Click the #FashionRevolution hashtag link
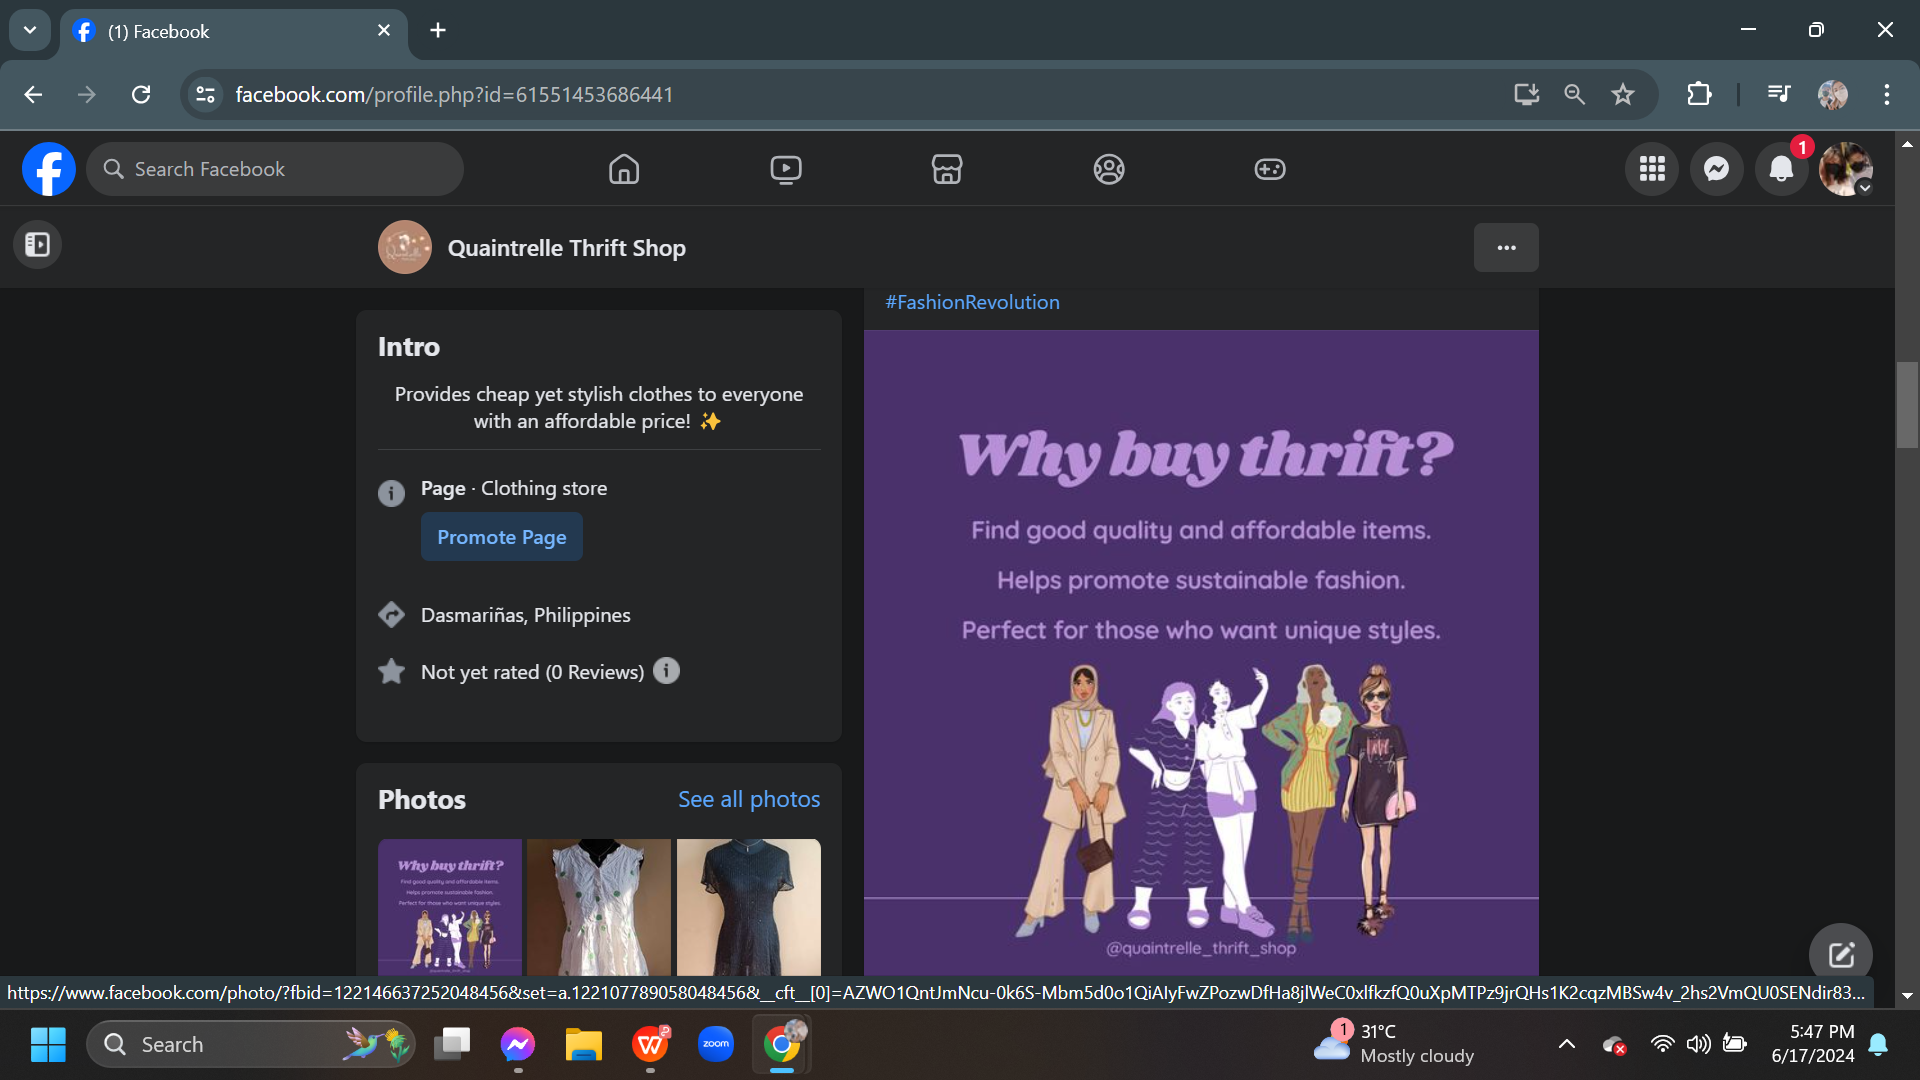The height and width of the screenshot is (1080, 1920). pyautogui.click(x=972, y=302)
